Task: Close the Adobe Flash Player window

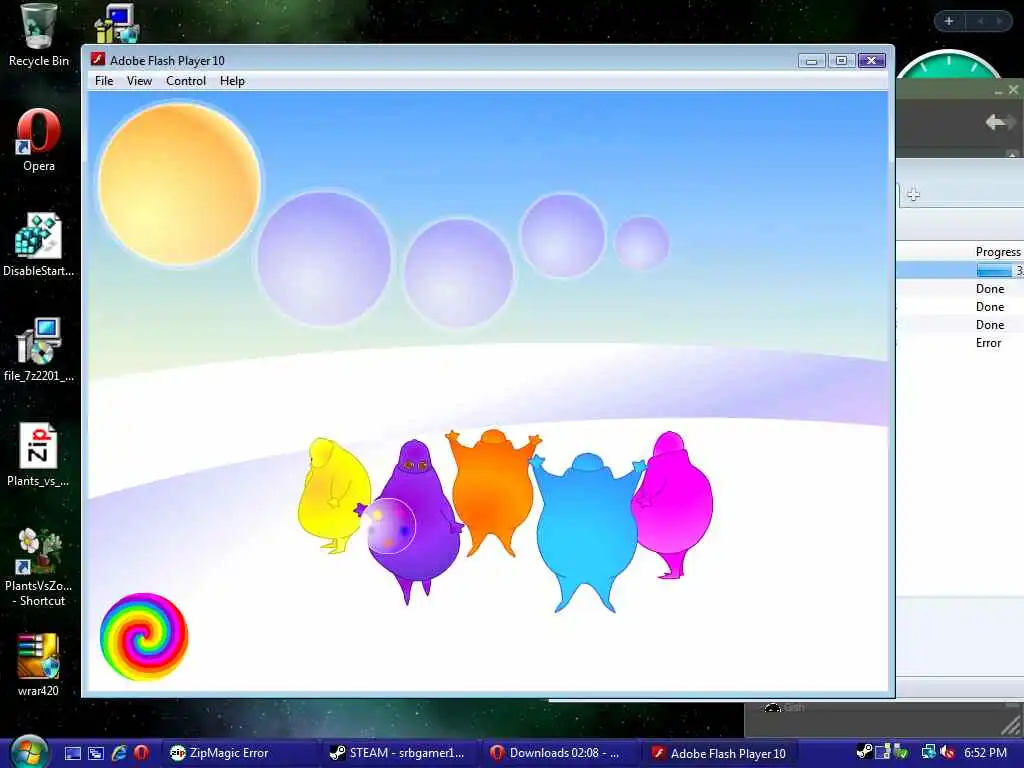Action: (872, 61)
